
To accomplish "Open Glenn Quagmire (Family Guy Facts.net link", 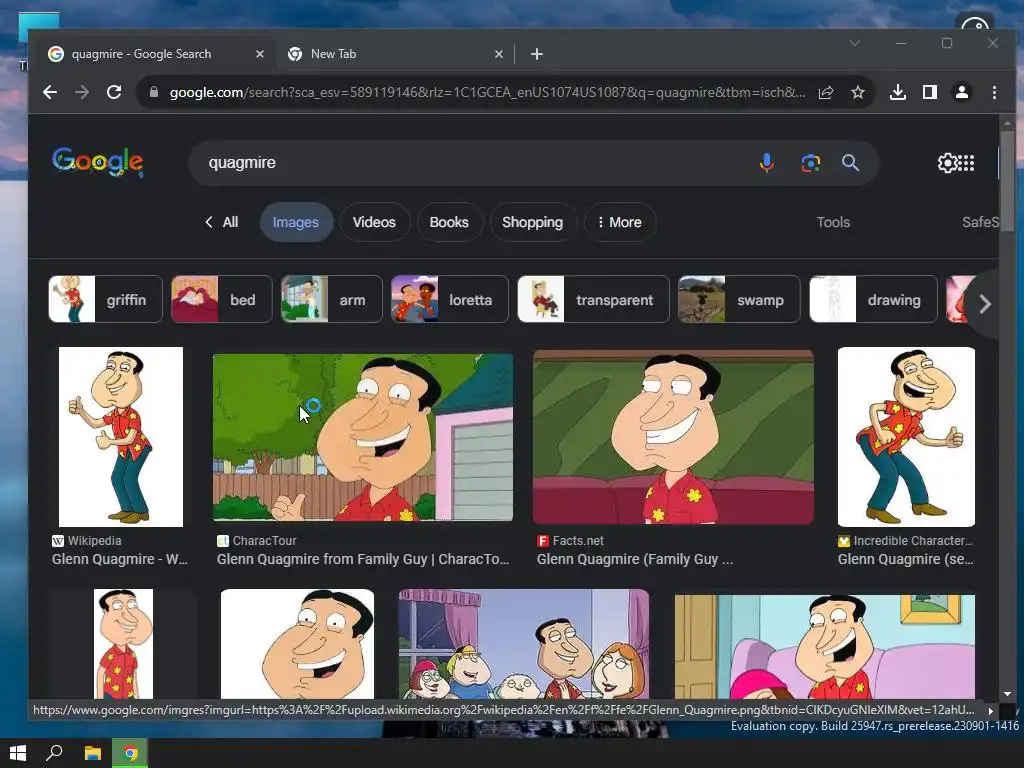I will [635, 559].
